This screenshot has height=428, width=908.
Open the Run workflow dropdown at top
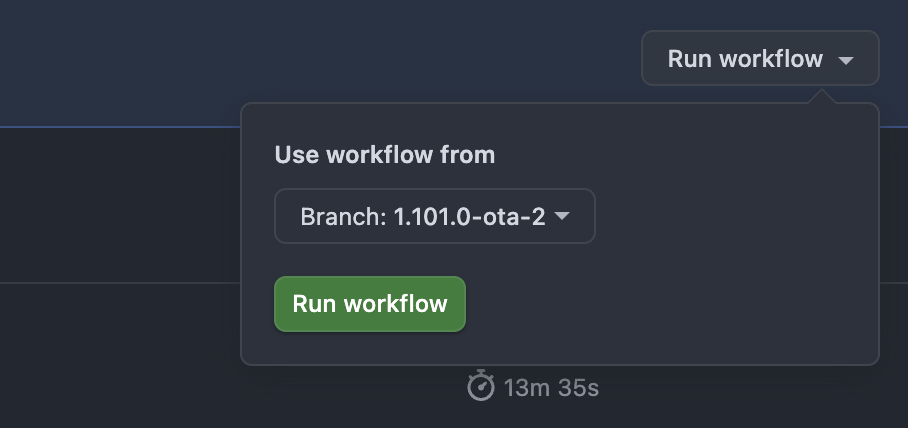click(x=760, y=59)
